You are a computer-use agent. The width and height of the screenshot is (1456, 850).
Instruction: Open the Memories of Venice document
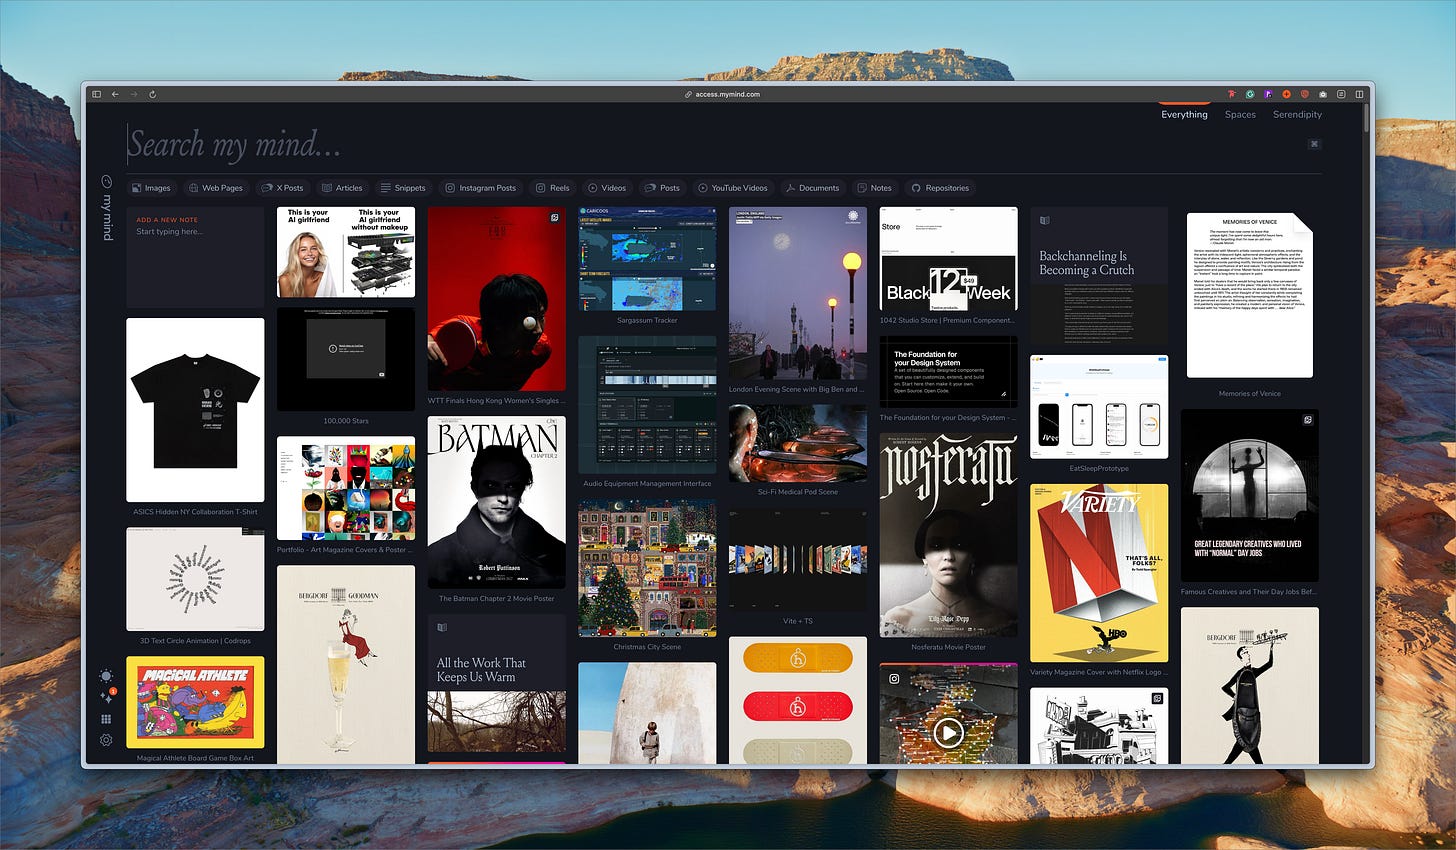click(1250, 296)
